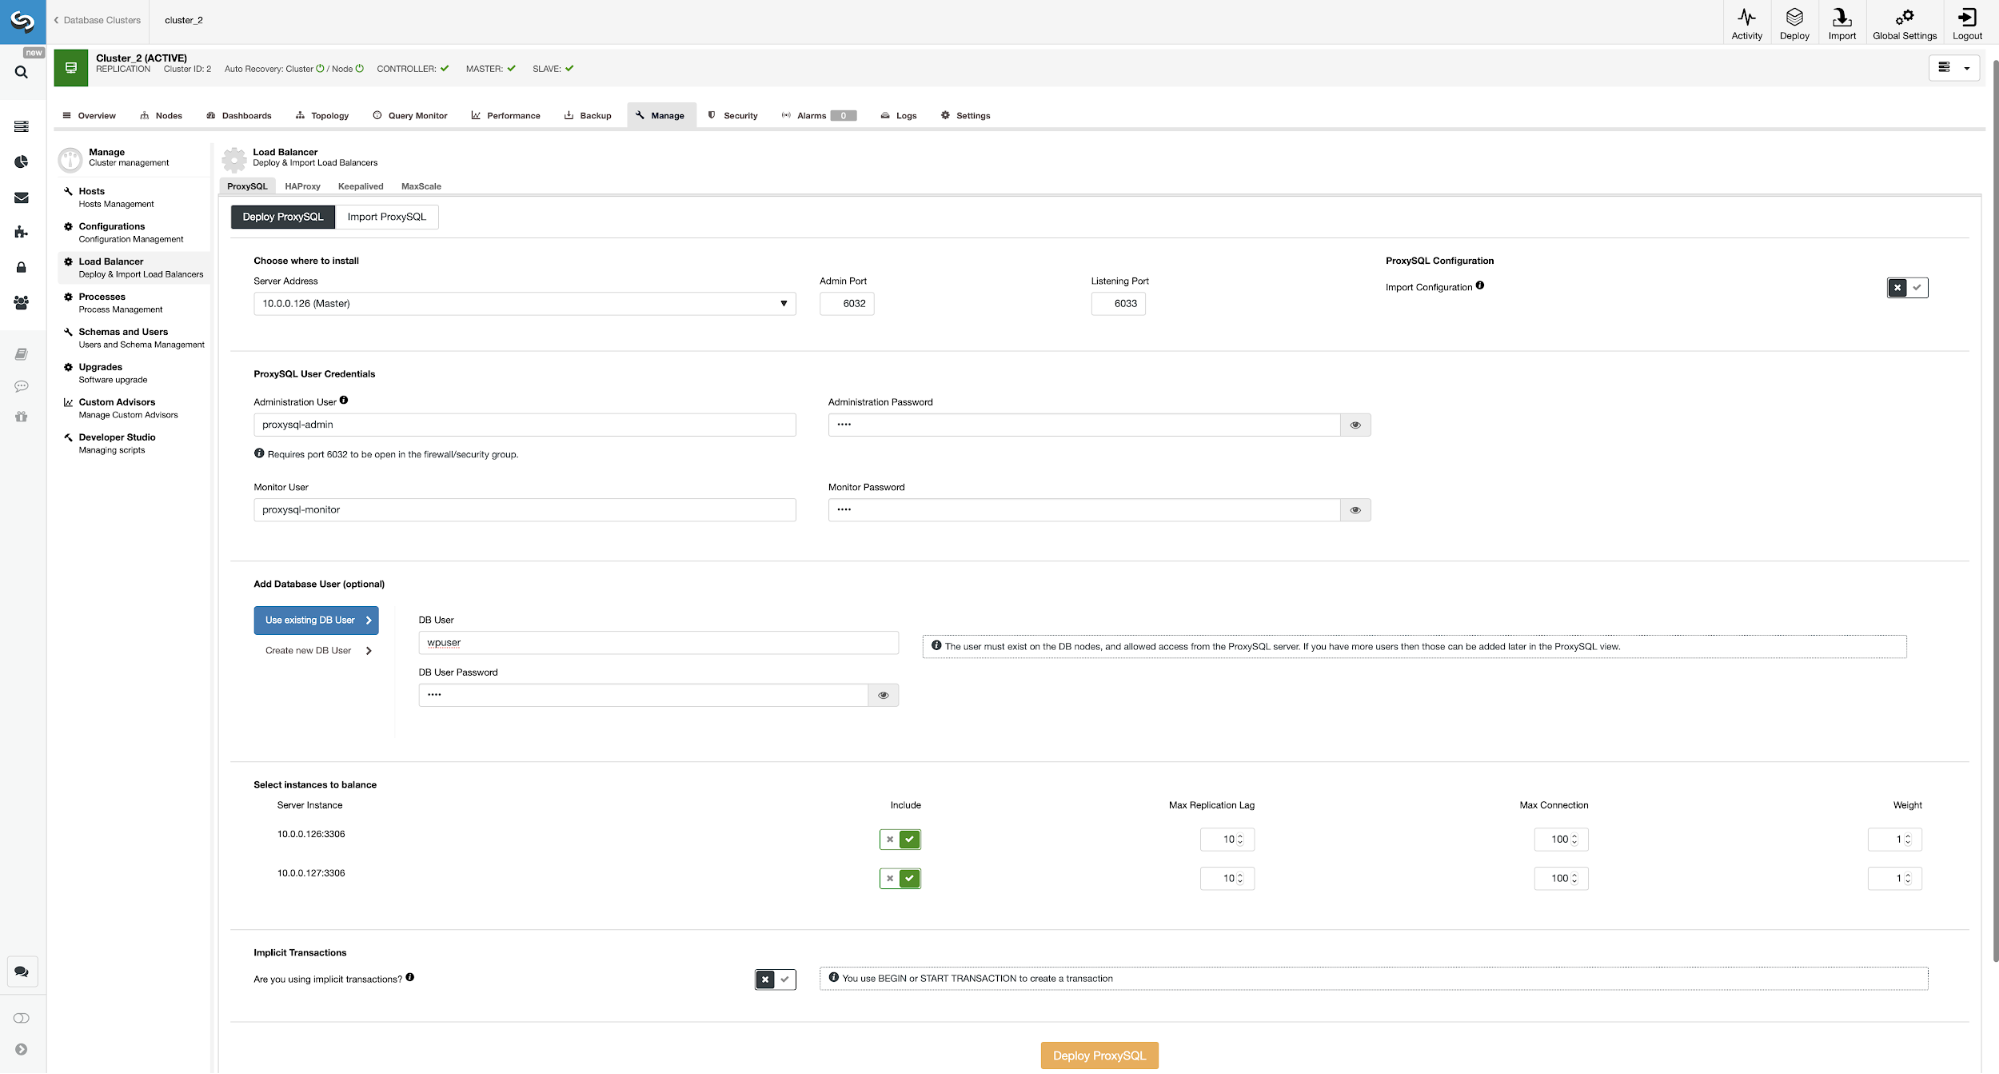Toggle the Import Configuration switch
The image size is (1999, 1074).
coord(1907,288)
